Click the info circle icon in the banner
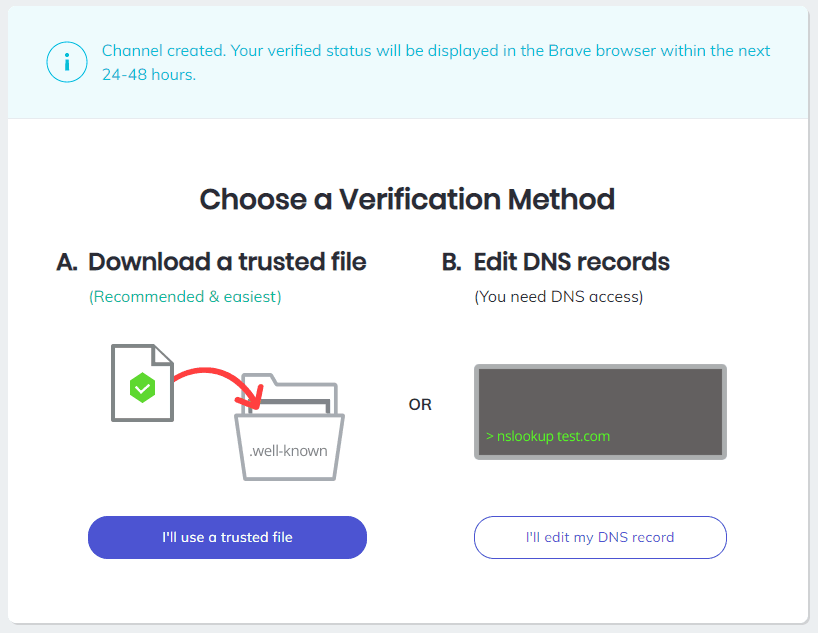Image resolution: width=818 pixels, height=633 pixels. (x=67, y=62)
